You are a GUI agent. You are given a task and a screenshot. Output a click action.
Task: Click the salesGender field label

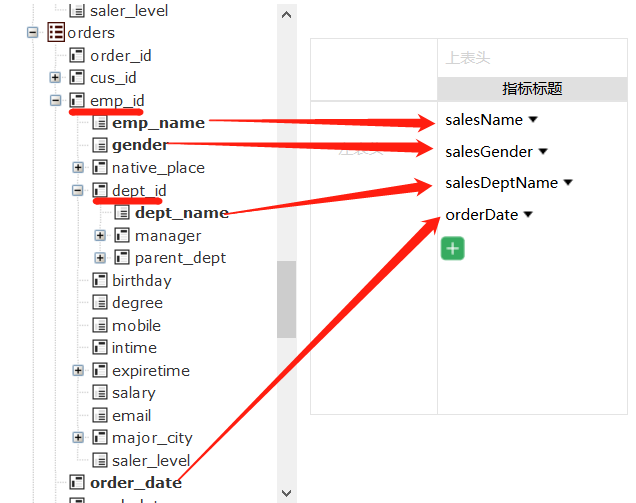click(x=489, y=152)
